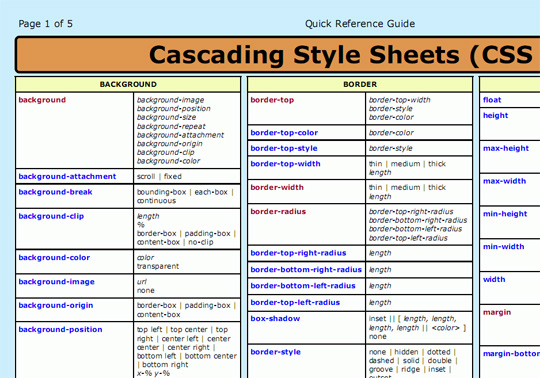Viewport: 540px width, 378px height.
Task: Click the background-break property name
Action: pos(55,192)
